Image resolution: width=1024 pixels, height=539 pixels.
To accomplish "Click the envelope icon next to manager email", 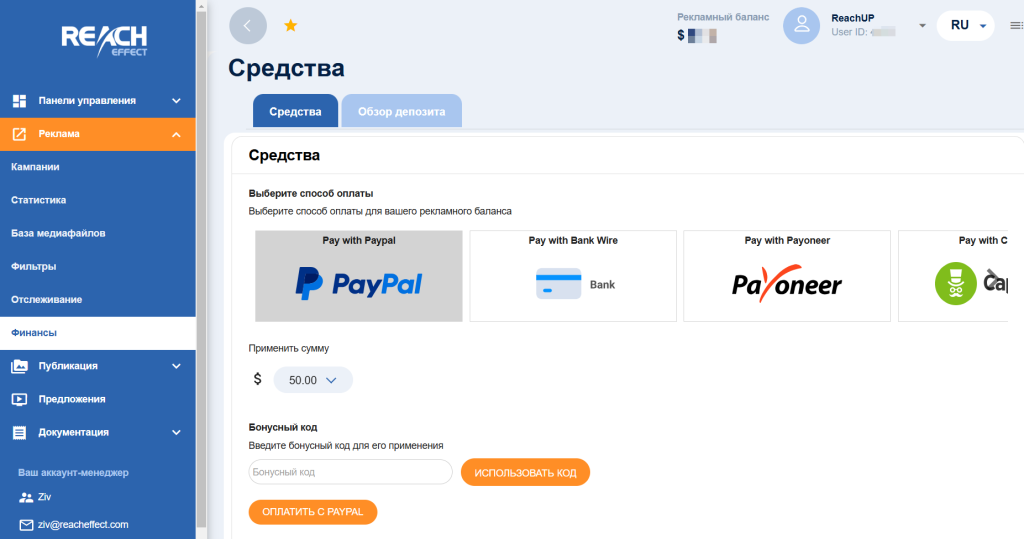I will [x=26, y=525].
